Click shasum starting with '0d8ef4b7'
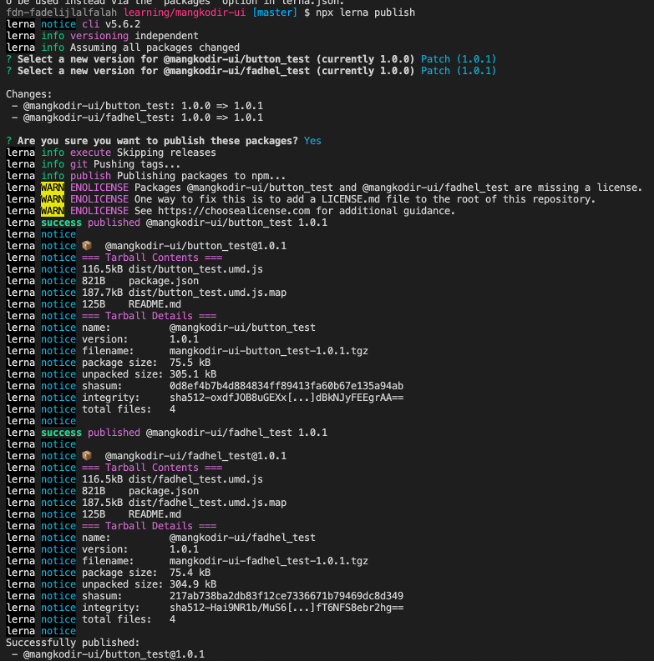654x662 pixels. click(286, 386)
